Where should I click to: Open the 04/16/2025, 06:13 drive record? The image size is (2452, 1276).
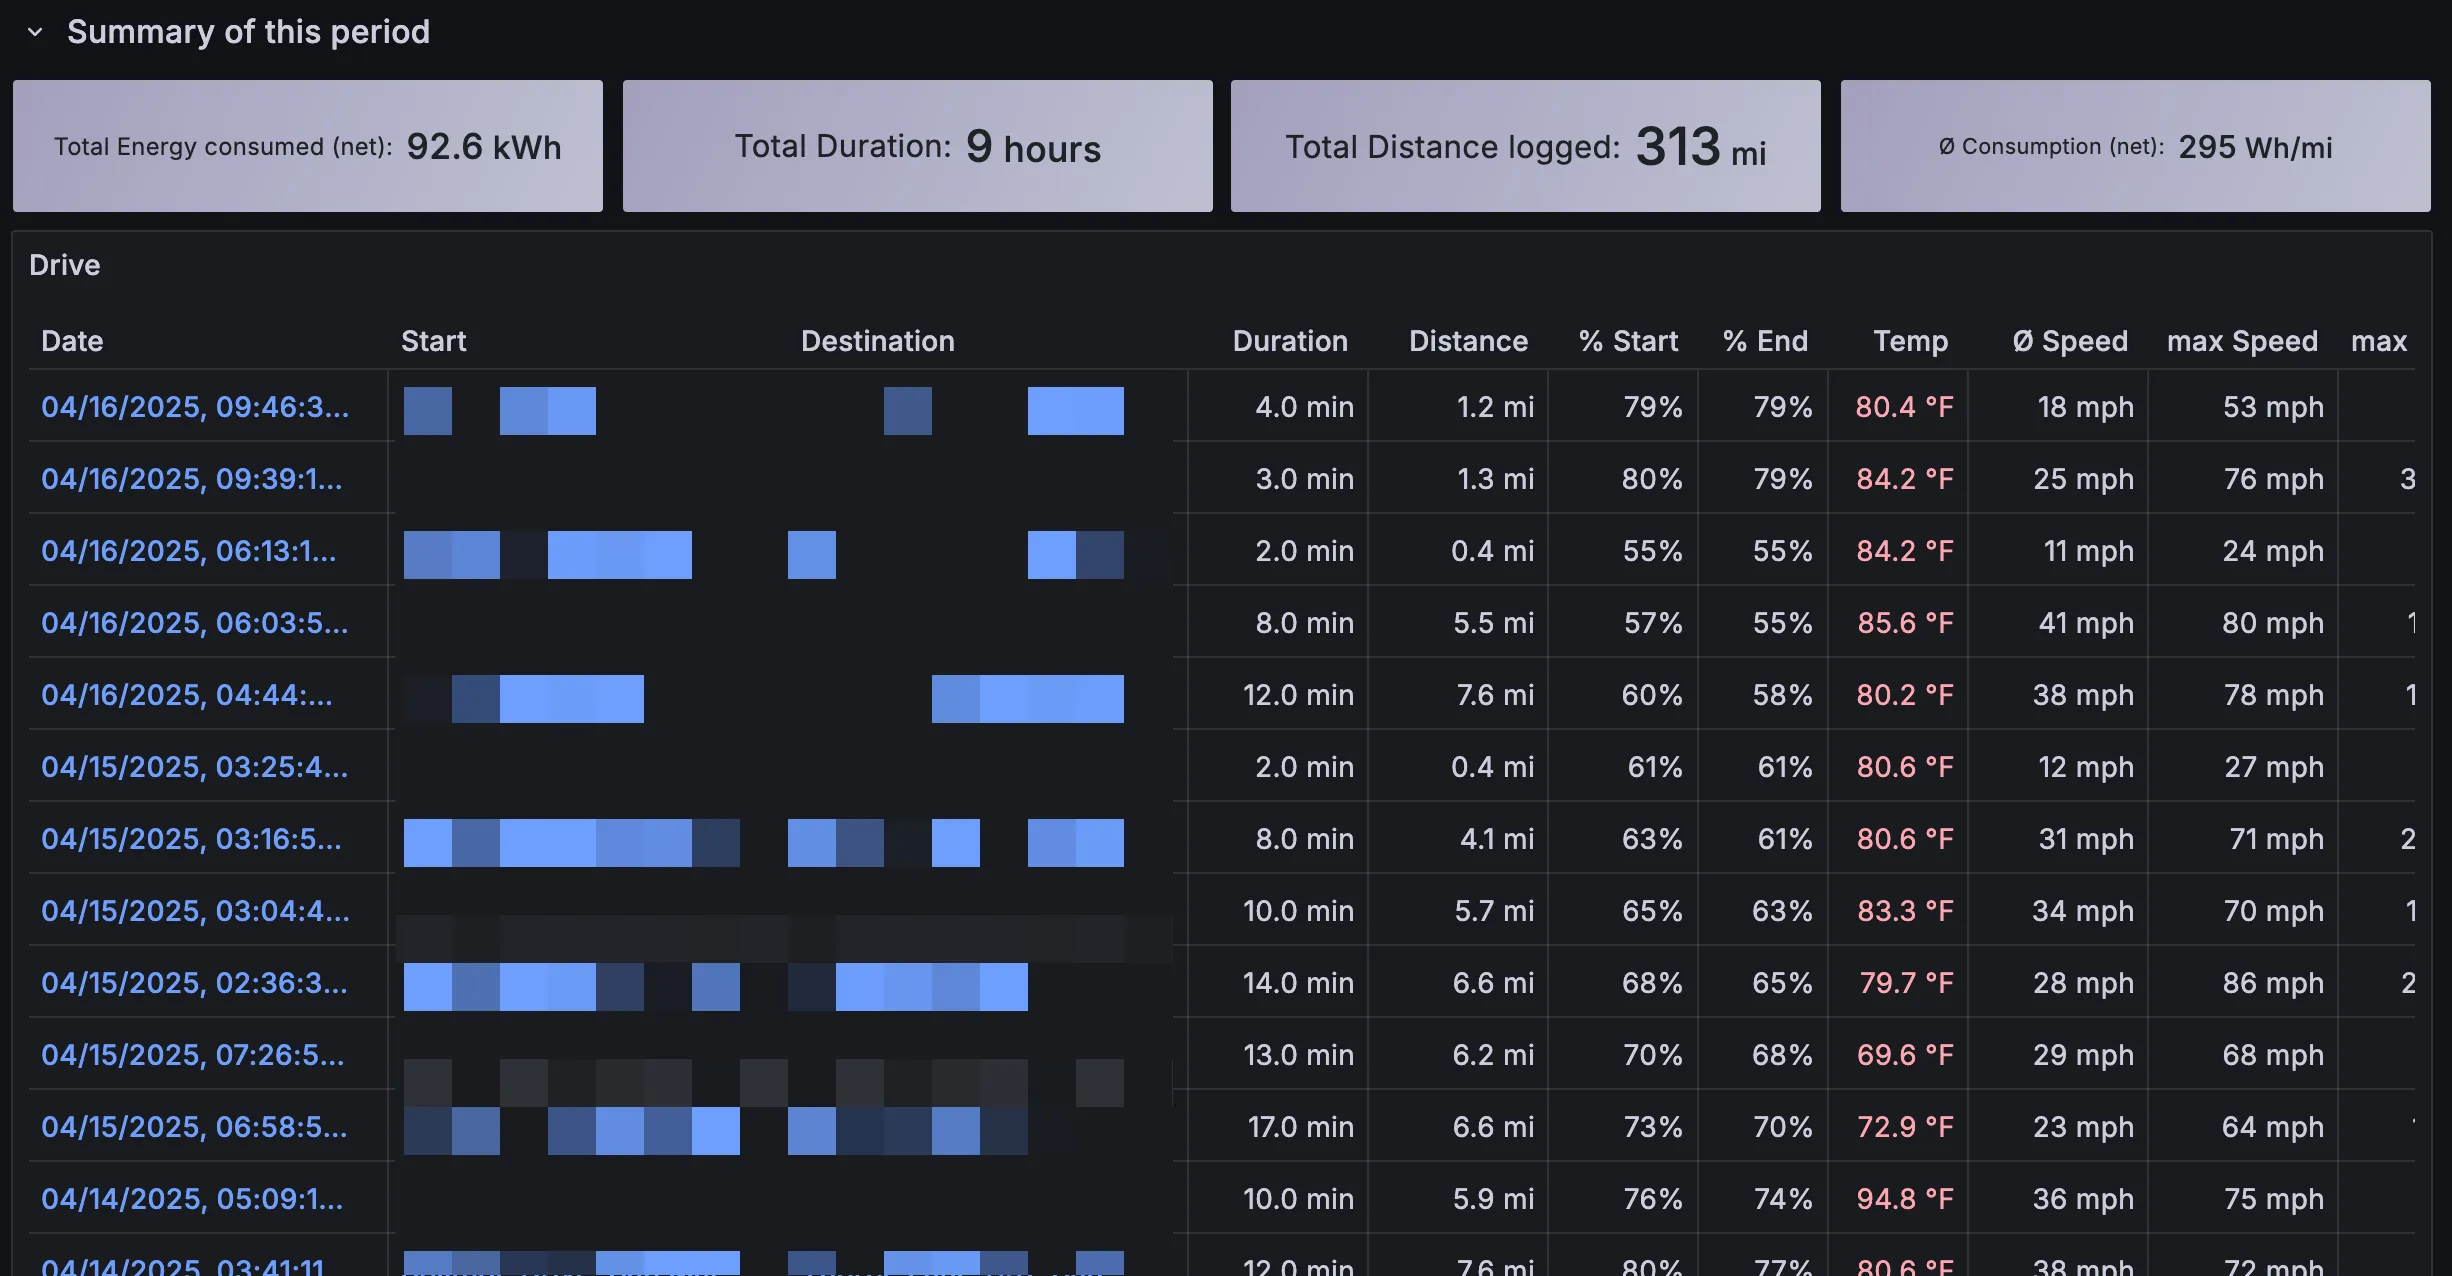tap(189, 551)
